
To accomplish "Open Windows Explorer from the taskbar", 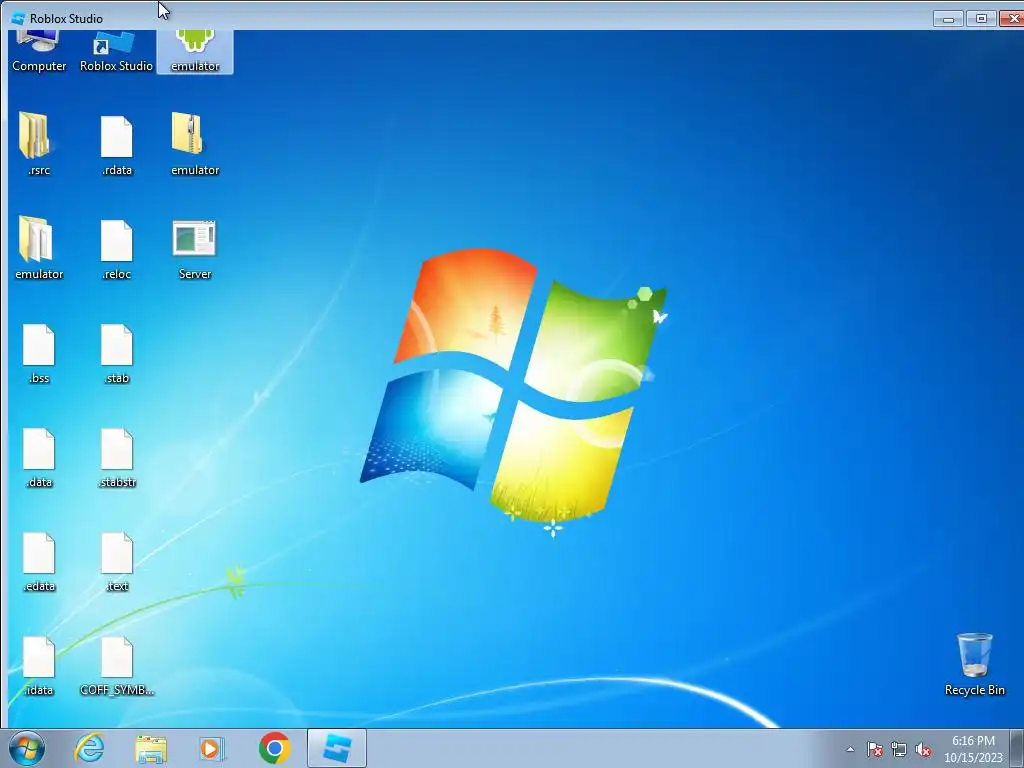I will click(151, 748).
